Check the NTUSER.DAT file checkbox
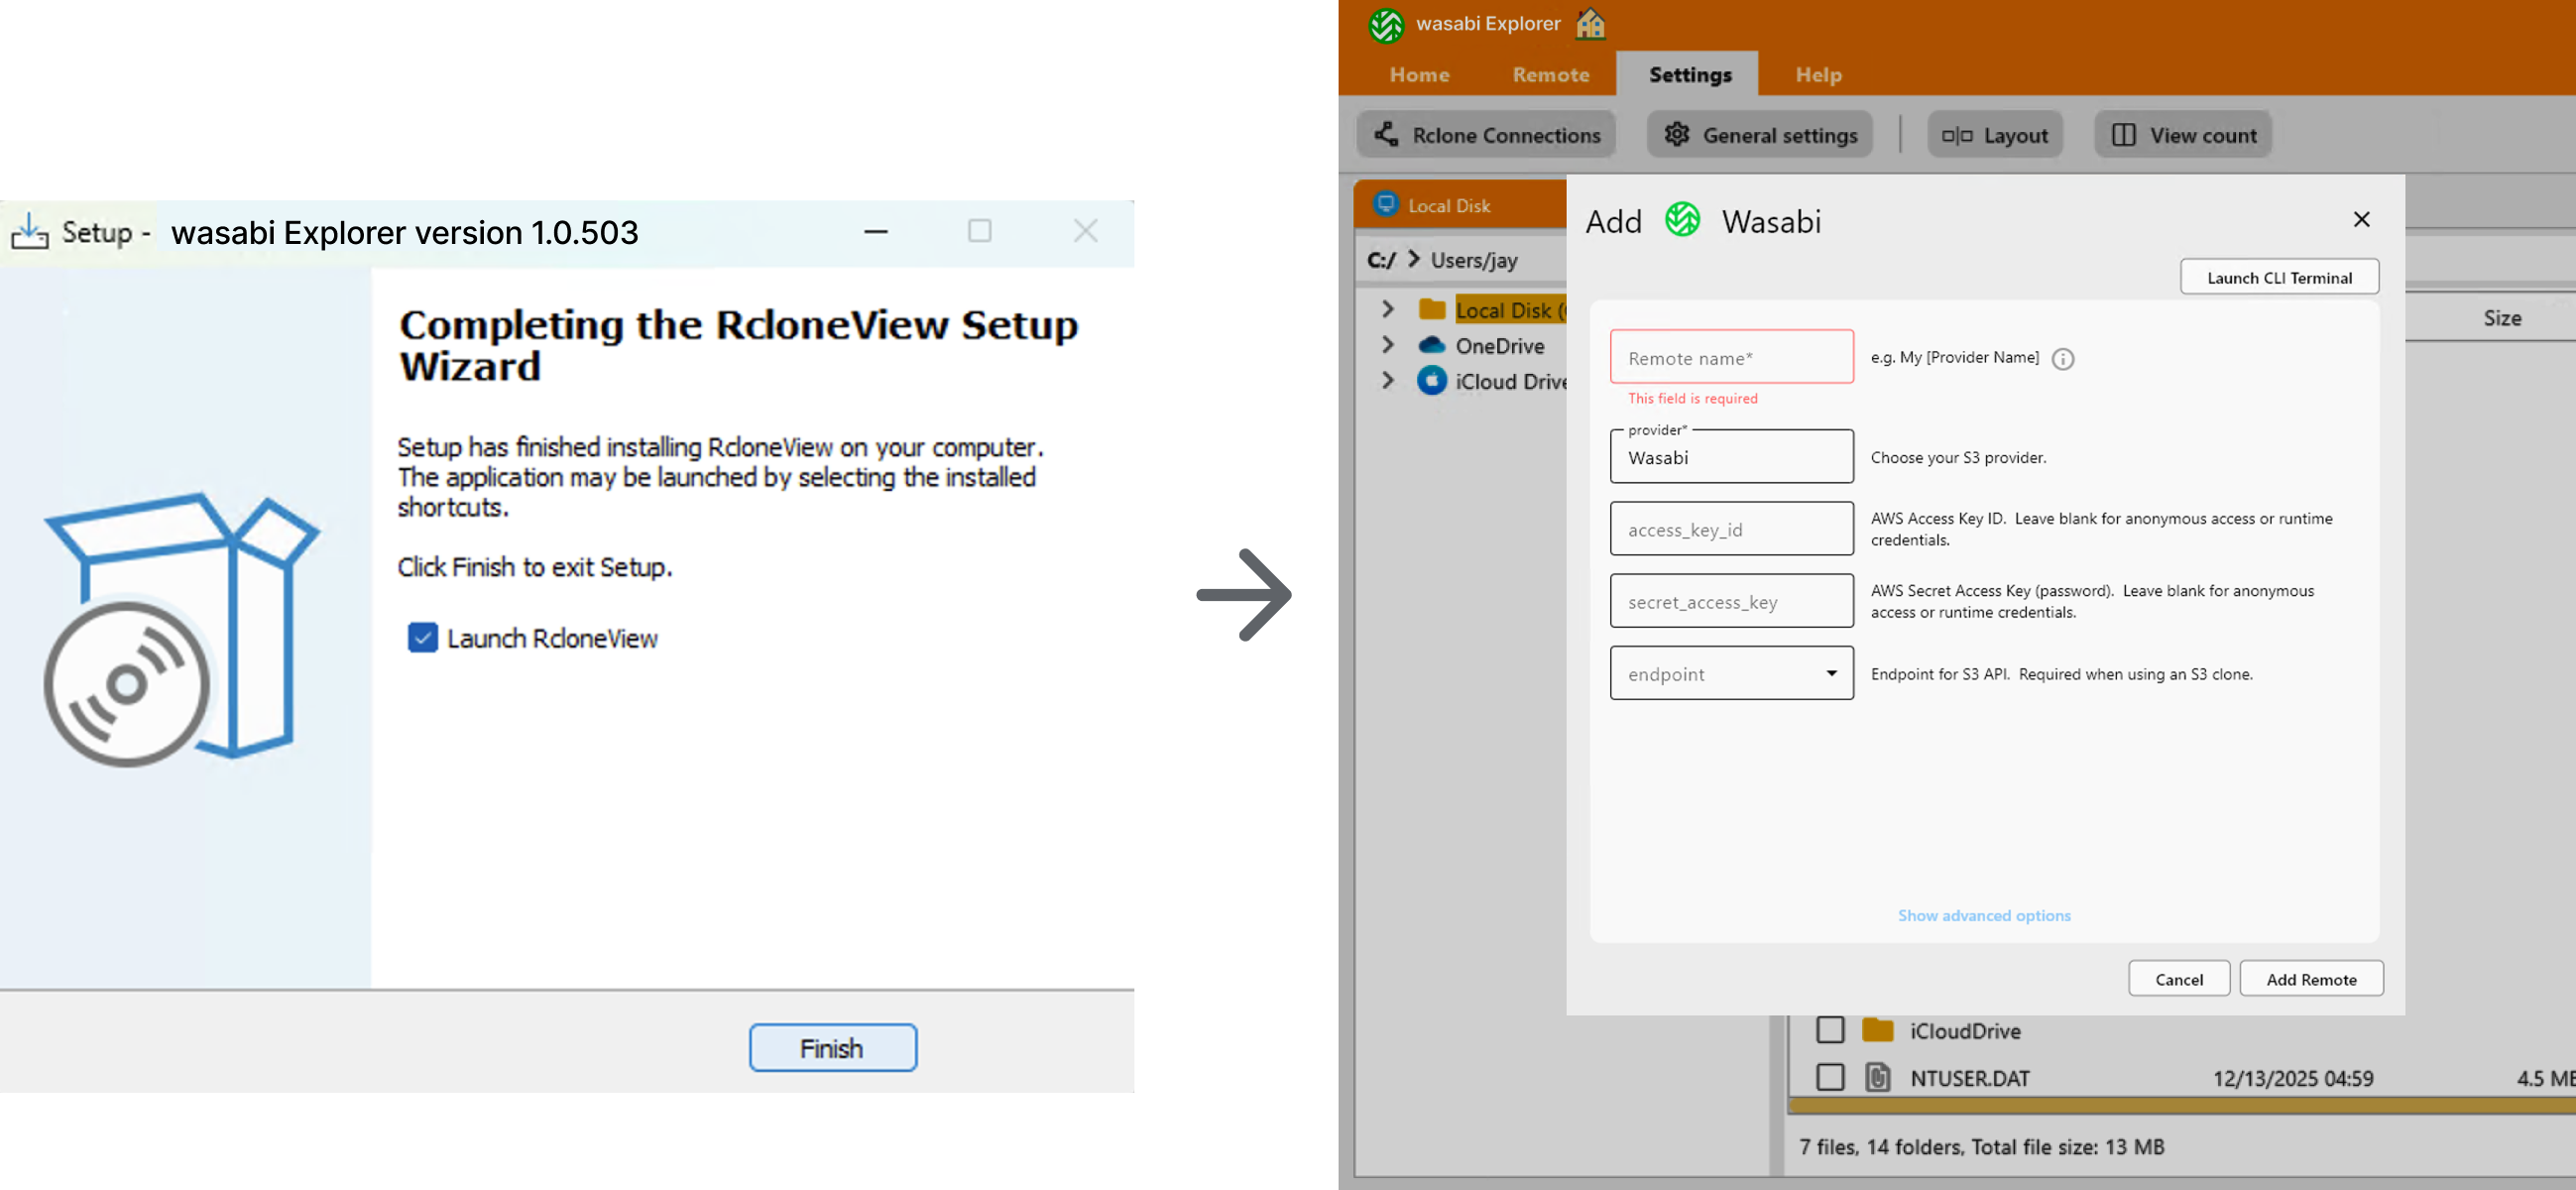Image resolution: width=2576 pixels, height=1190 pixels. coord(1830,1077)
